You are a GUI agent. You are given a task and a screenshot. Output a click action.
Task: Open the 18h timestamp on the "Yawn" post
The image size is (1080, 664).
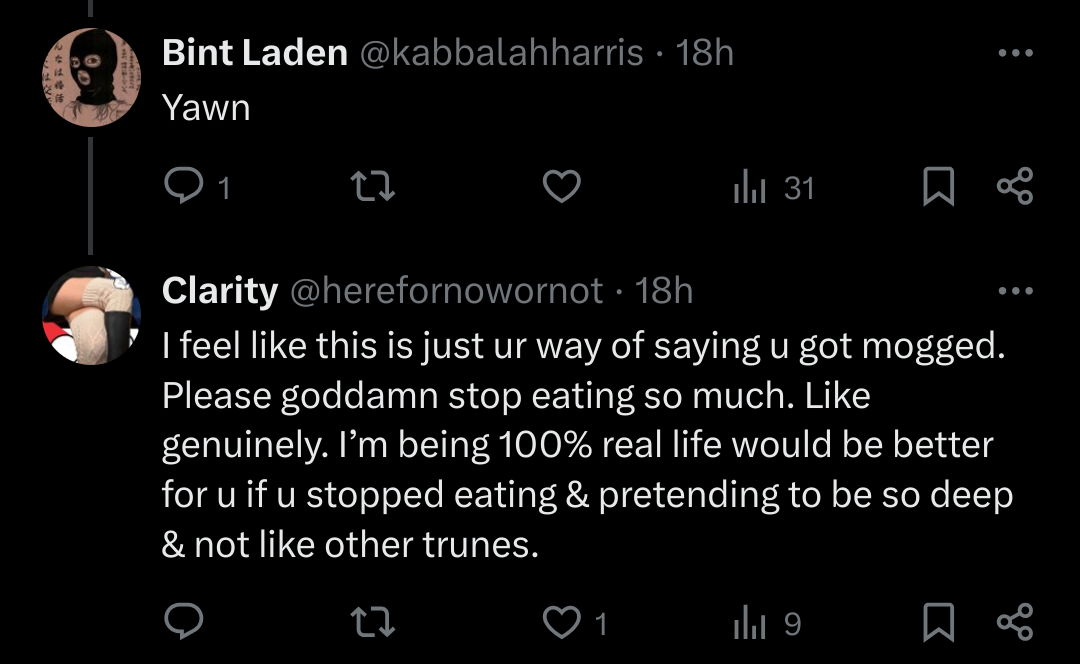click(x=705, y=53)
